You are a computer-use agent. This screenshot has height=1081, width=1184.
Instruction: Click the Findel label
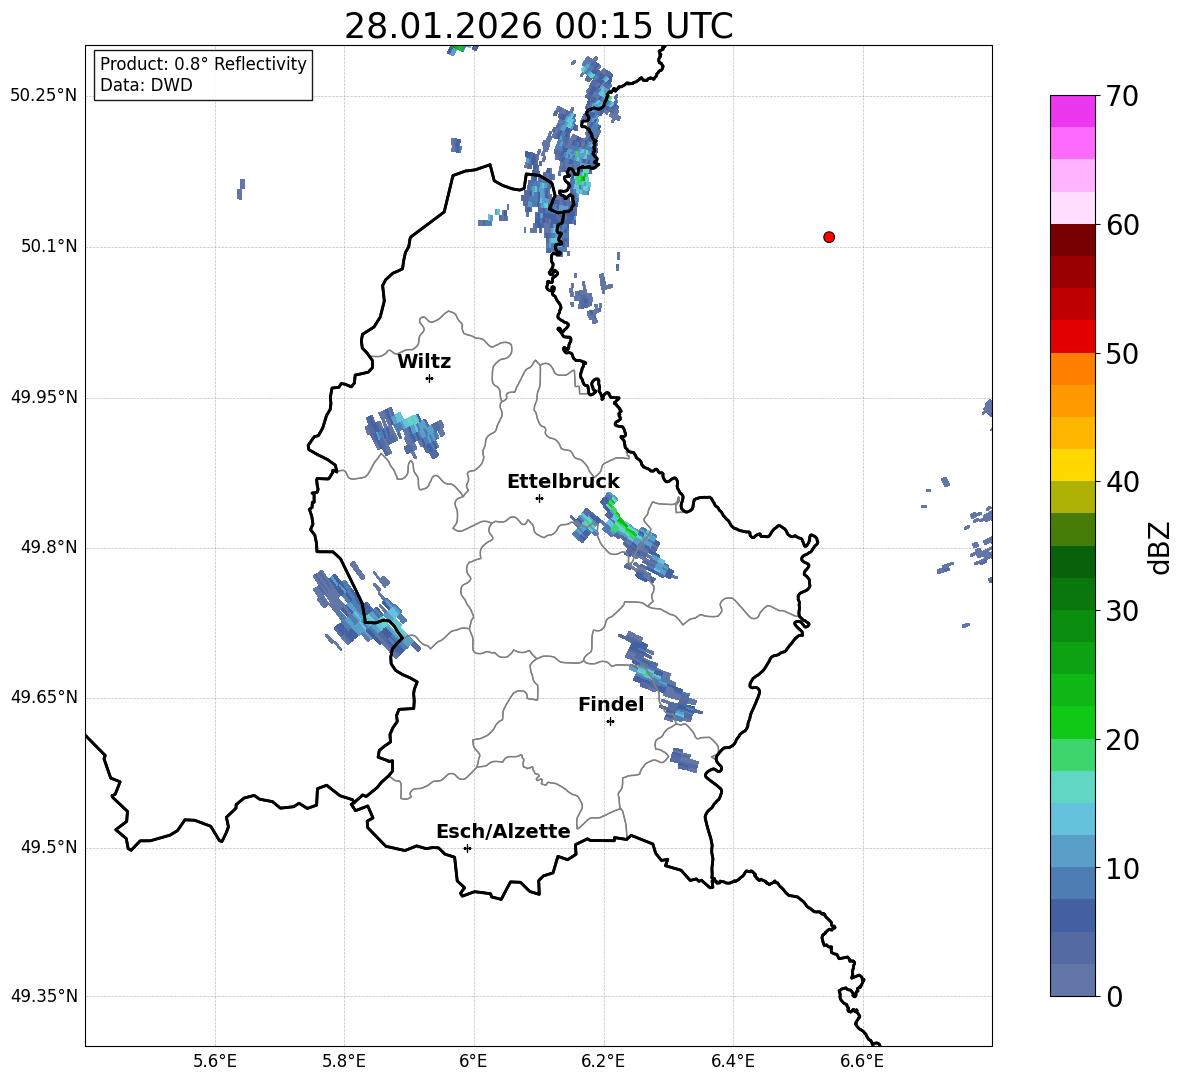point(611,704)
